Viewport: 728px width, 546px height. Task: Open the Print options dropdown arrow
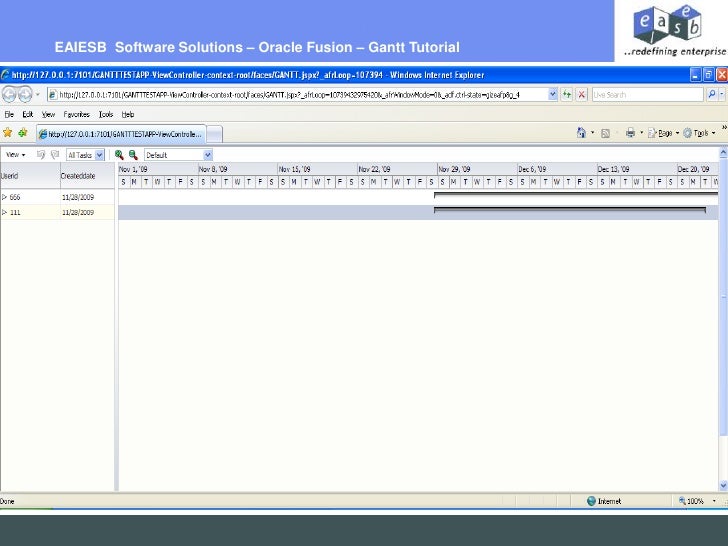642,133
